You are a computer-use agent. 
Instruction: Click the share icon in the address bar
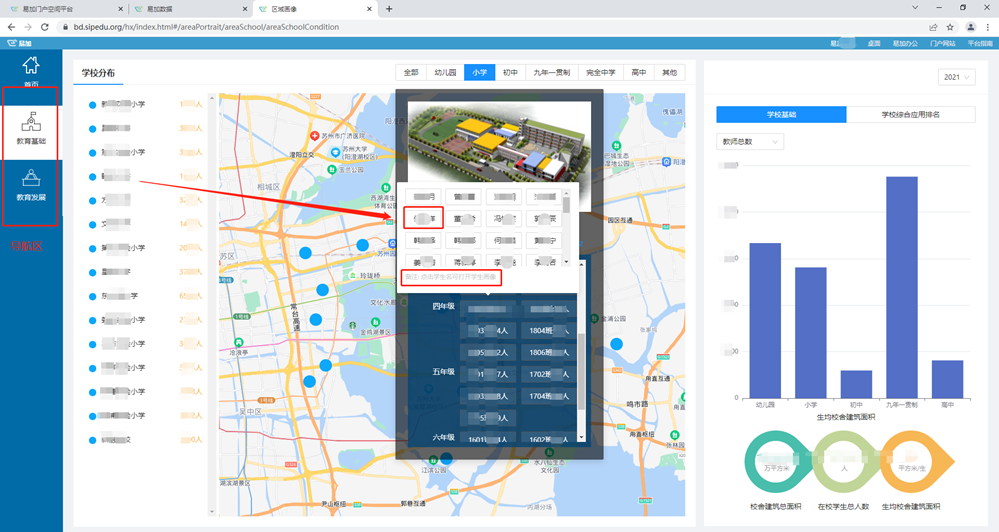[x=933, y=27]
